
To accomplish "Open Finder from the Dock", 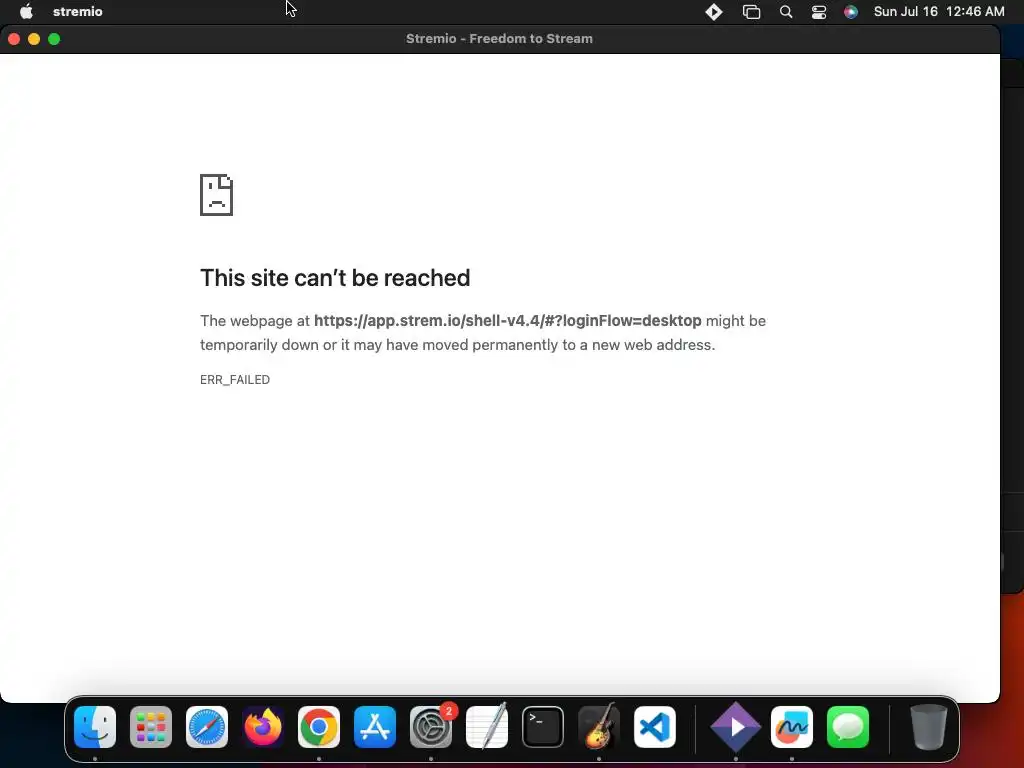I will (95, 727).
